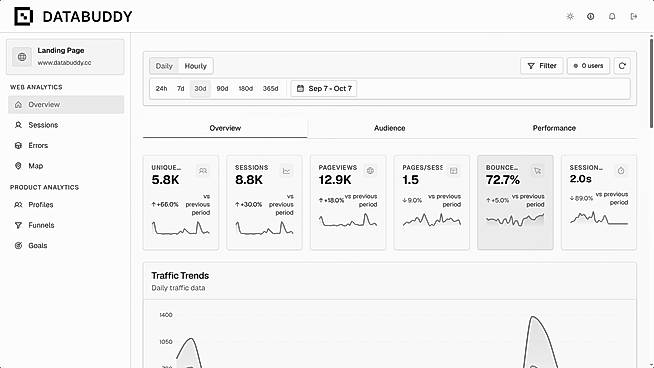654x368 pixels.
Task: Open the Landing Page website selector
Action: pos(65,57)
